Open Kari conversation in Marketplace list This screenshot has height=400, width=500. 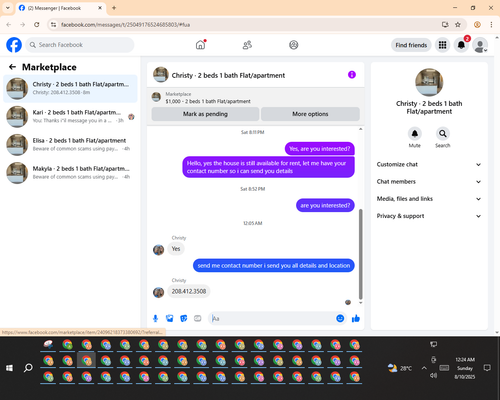click(x=70, y=117)
